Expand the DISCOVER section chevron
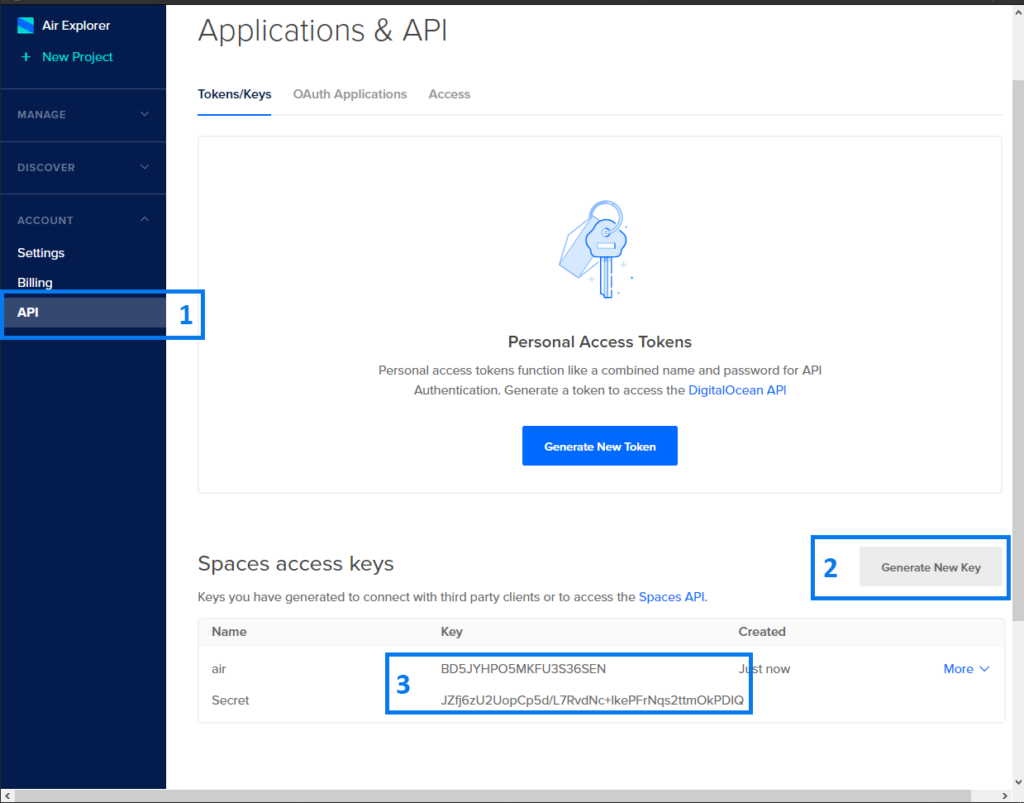Screen dimensions: 1024x803 click(x=144, y=167)
